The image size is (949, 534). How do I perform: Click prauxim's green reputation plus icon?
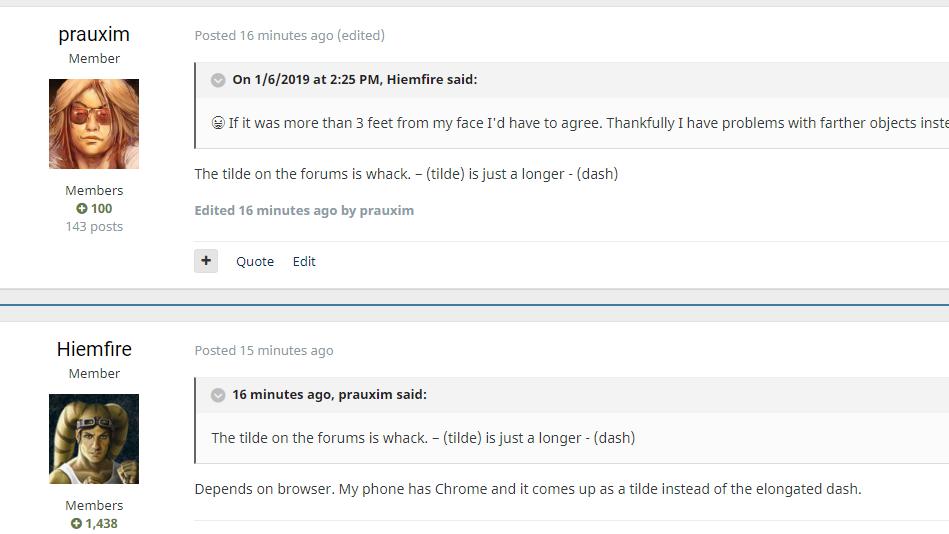click(x=82, y=209)
